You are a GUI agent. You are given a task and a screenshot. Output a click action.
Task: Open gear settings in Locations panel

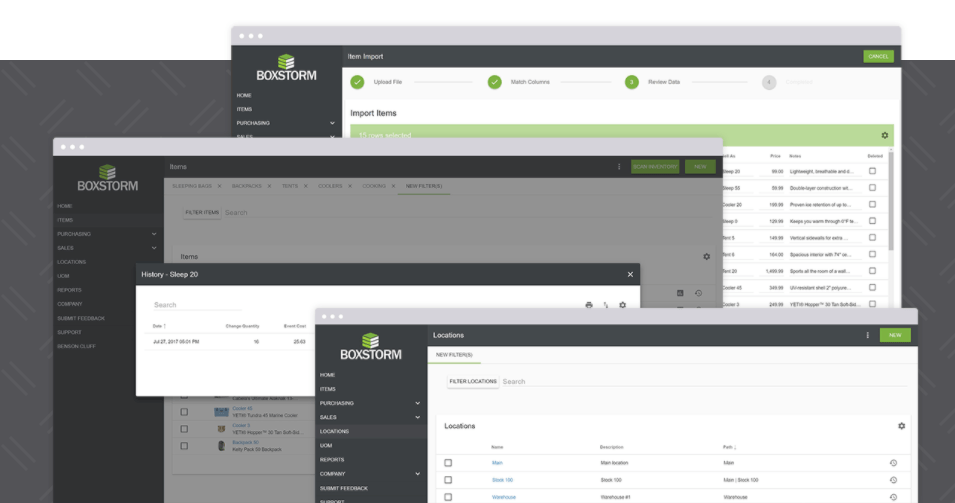[901, 426]
